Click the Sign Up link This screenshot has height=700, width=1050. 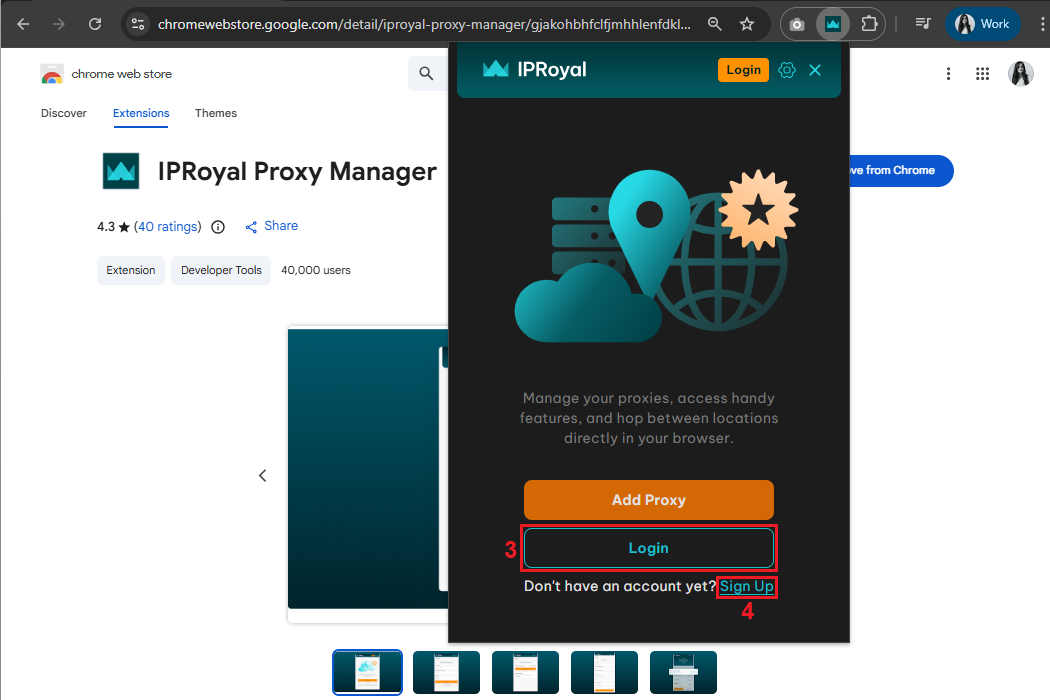pos(747,587)
